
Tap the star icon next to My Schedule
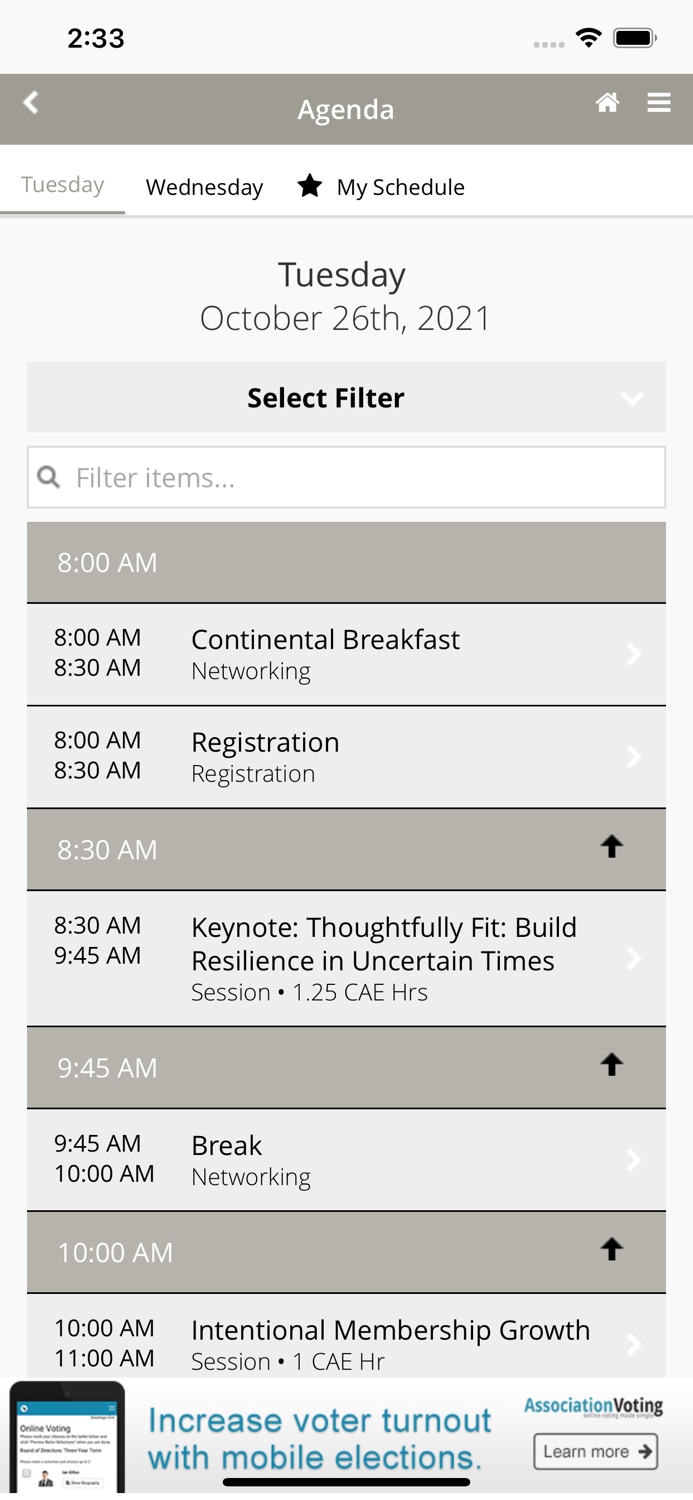tap(310, 185)
